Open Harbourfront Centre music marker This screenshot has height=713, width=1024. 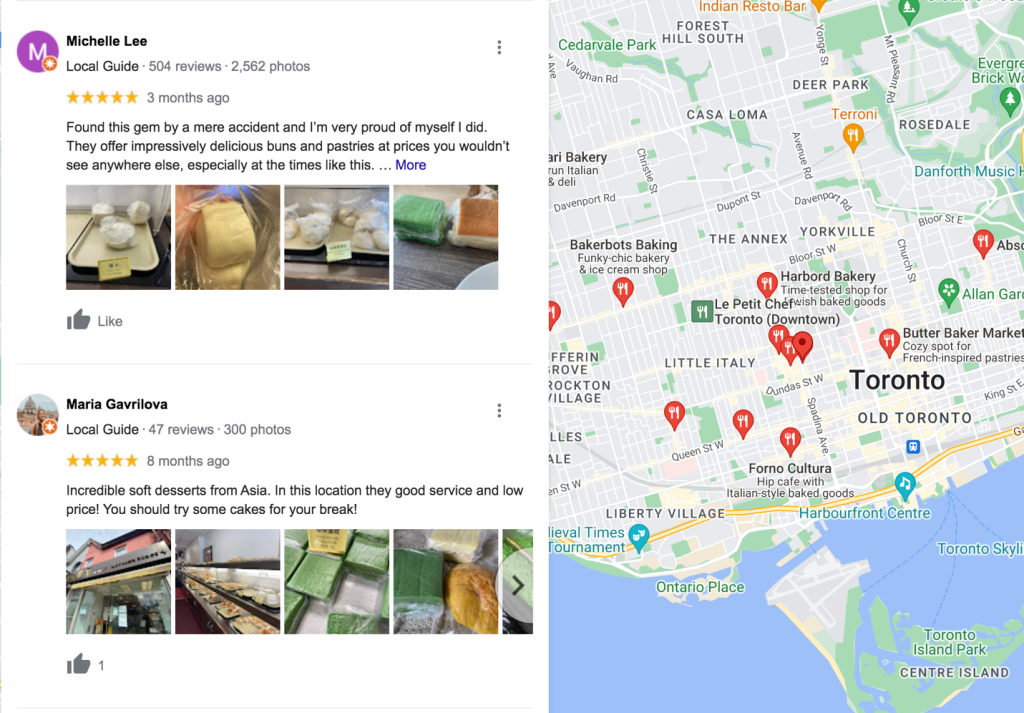click(x=904, y=485)
